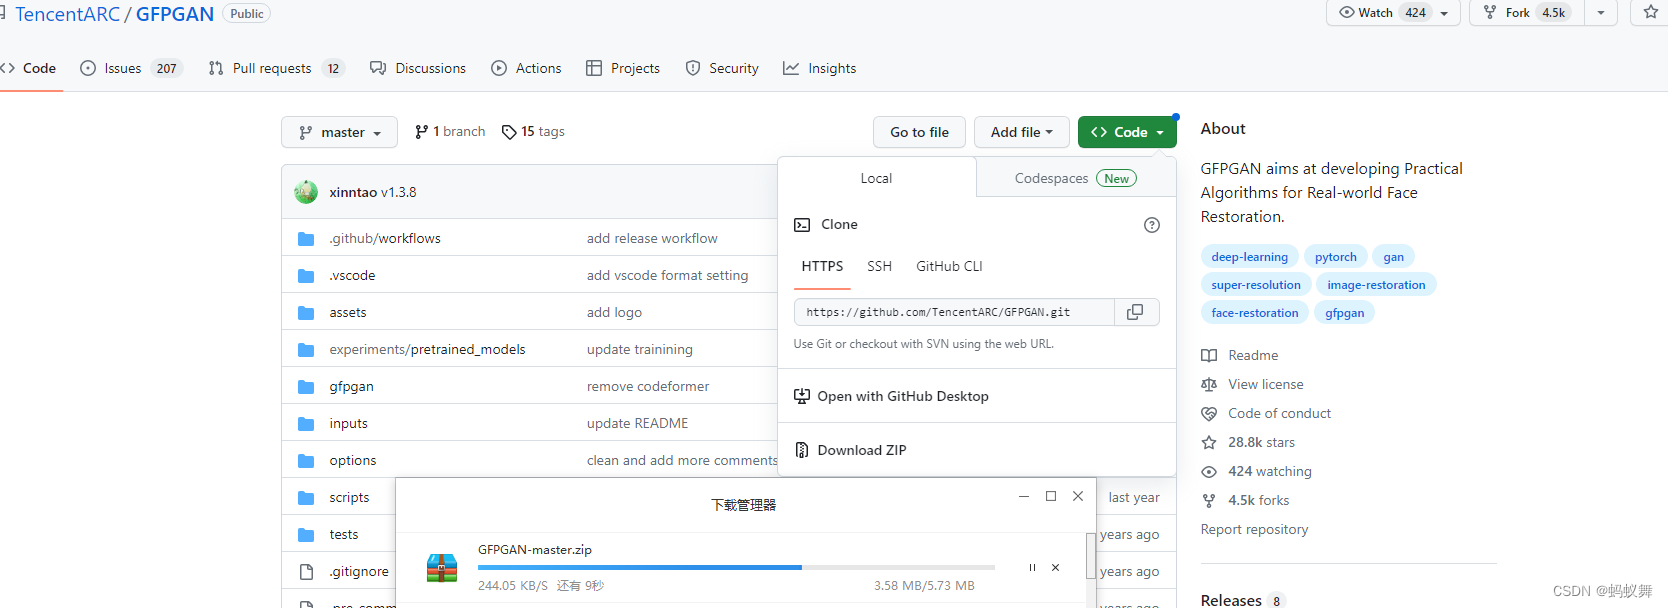Image resolution: width=1668 pixels, height=608 pixels.
Task: Toggle the green Code dropdown button
Action: click(x=1127, y=132)
